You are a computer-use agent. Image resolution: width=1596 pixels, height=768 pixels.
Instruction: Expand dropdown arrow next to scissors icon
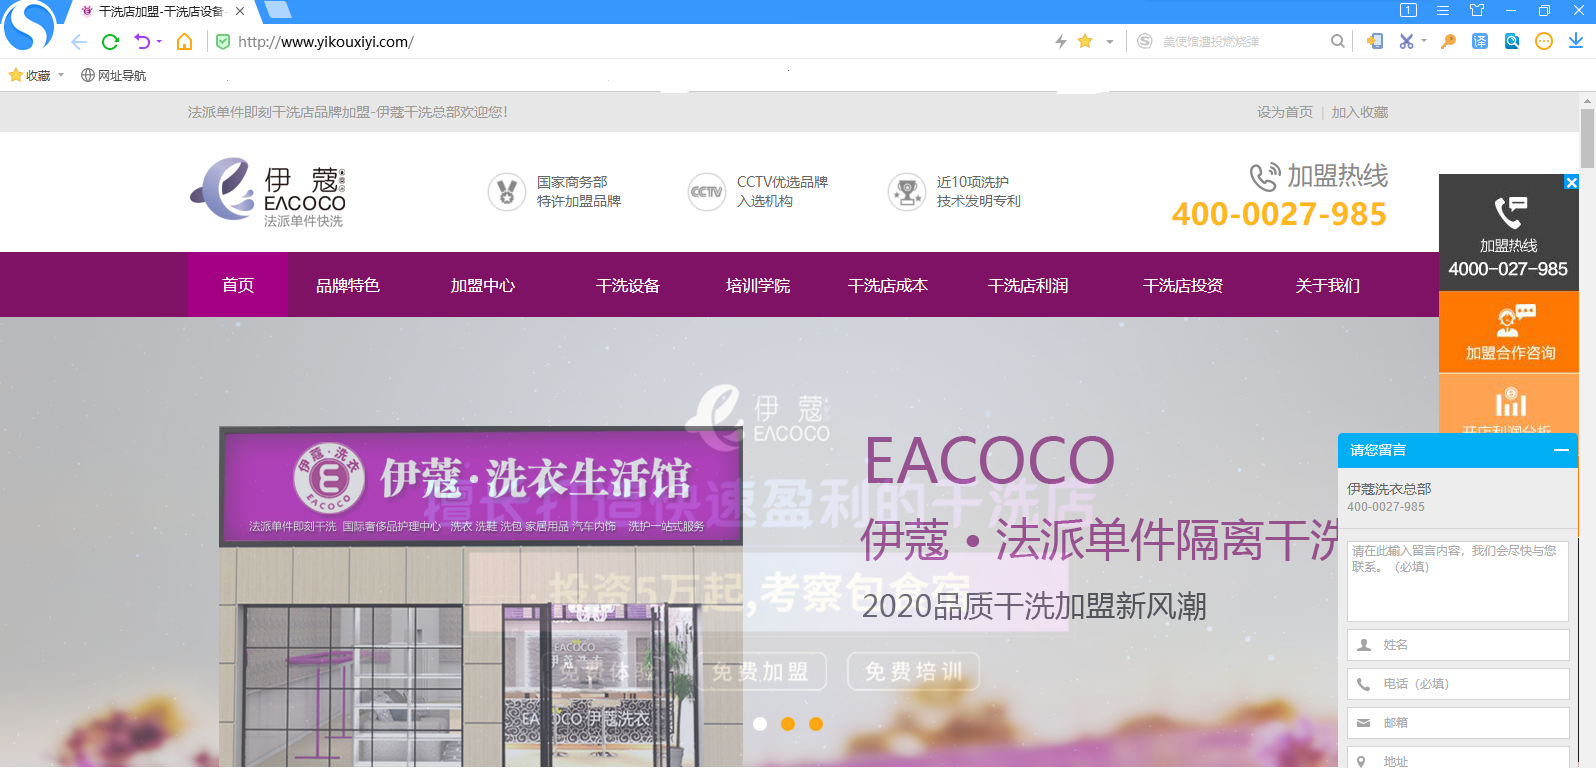[1423, 41]
